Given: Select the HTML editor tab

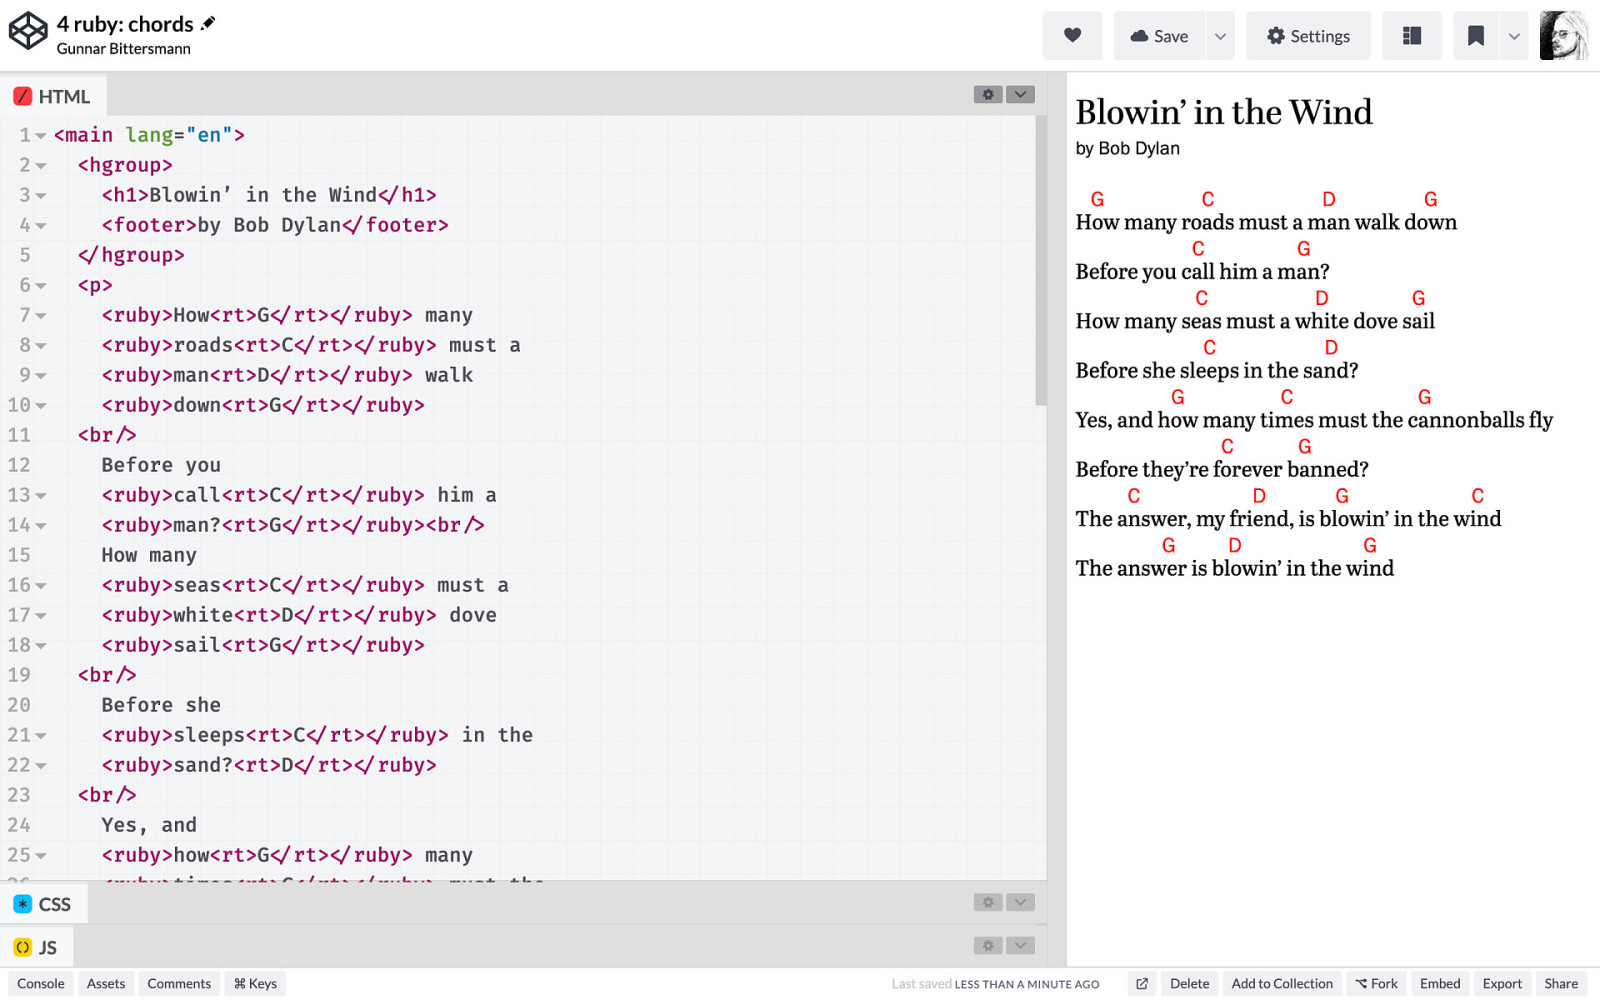Looking at the screenshot, I should pyautogui.click(x=53, y=96).
